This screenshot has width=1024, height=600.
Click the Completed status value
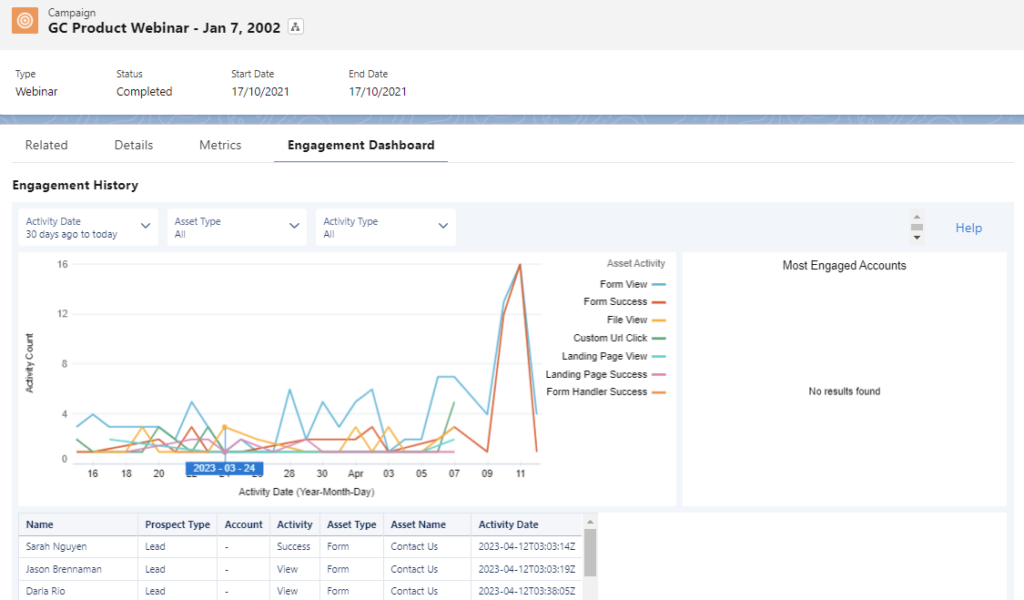pos(144,91)
